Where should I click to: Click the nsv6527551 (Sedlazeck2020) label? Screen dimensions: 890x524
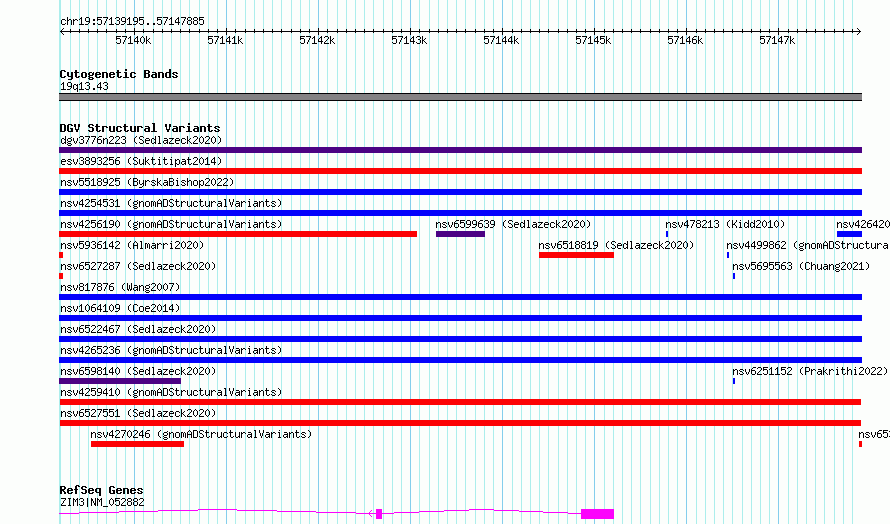(138, 413)
